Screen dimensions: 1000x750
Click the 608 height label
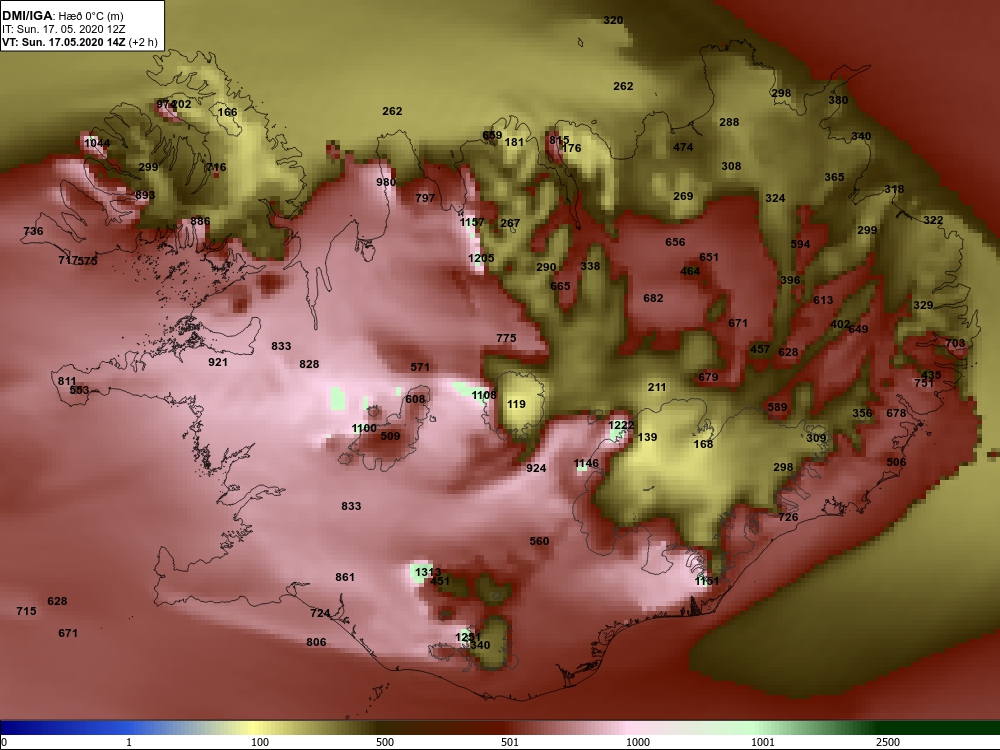415,399
